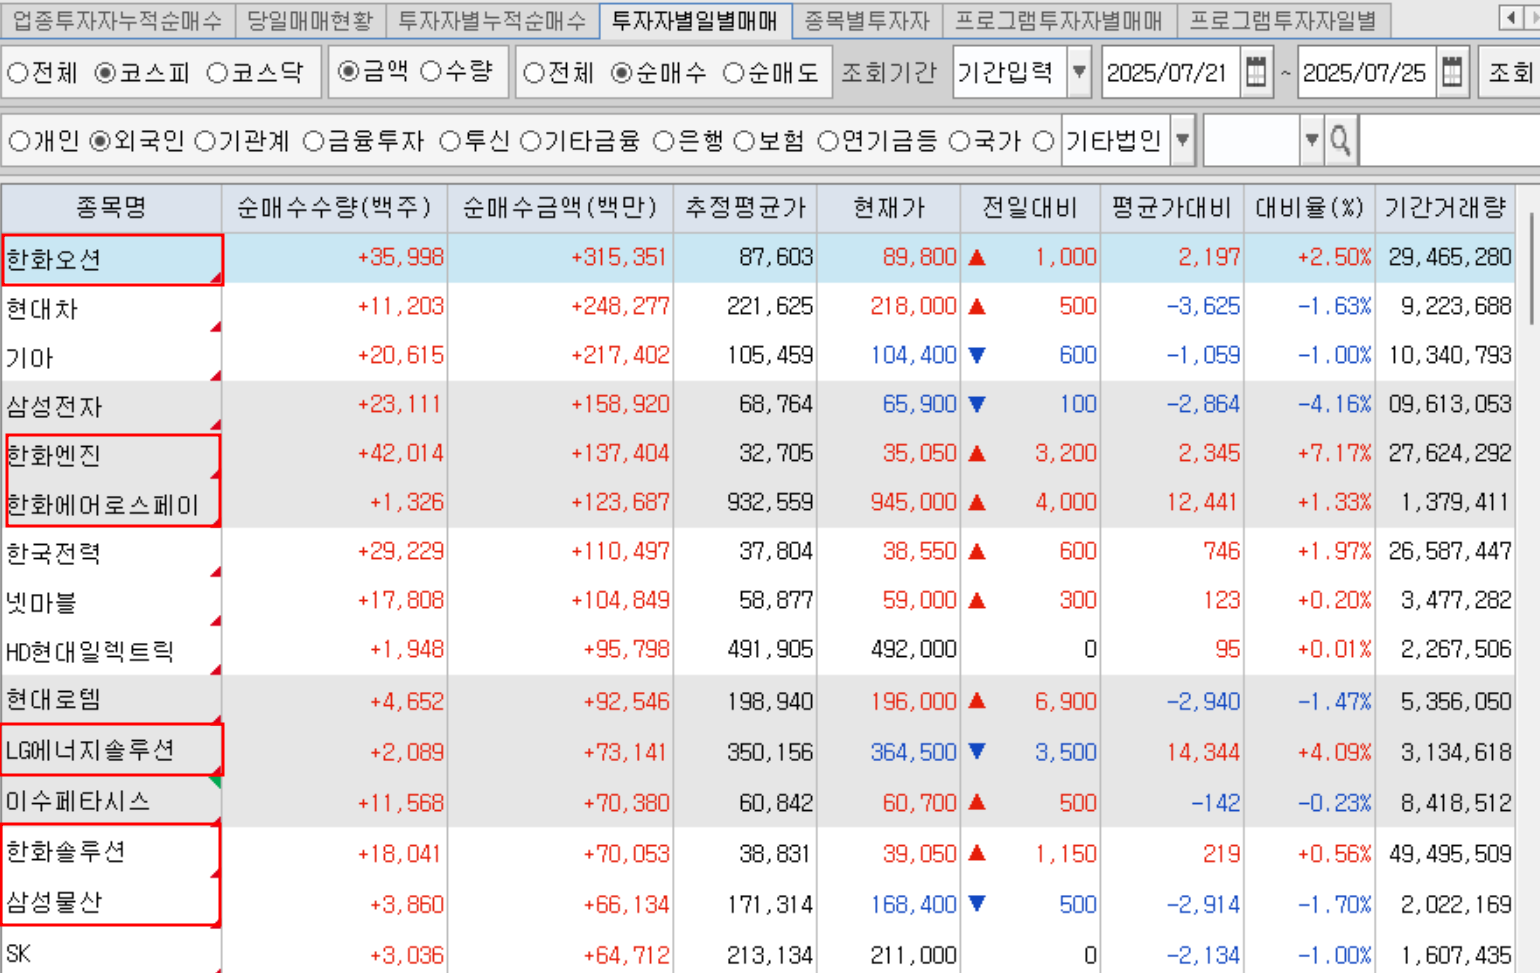The image size is (1540, 973).
Task: Select the 코스닥 market radio button
Action: coord(217,73)
